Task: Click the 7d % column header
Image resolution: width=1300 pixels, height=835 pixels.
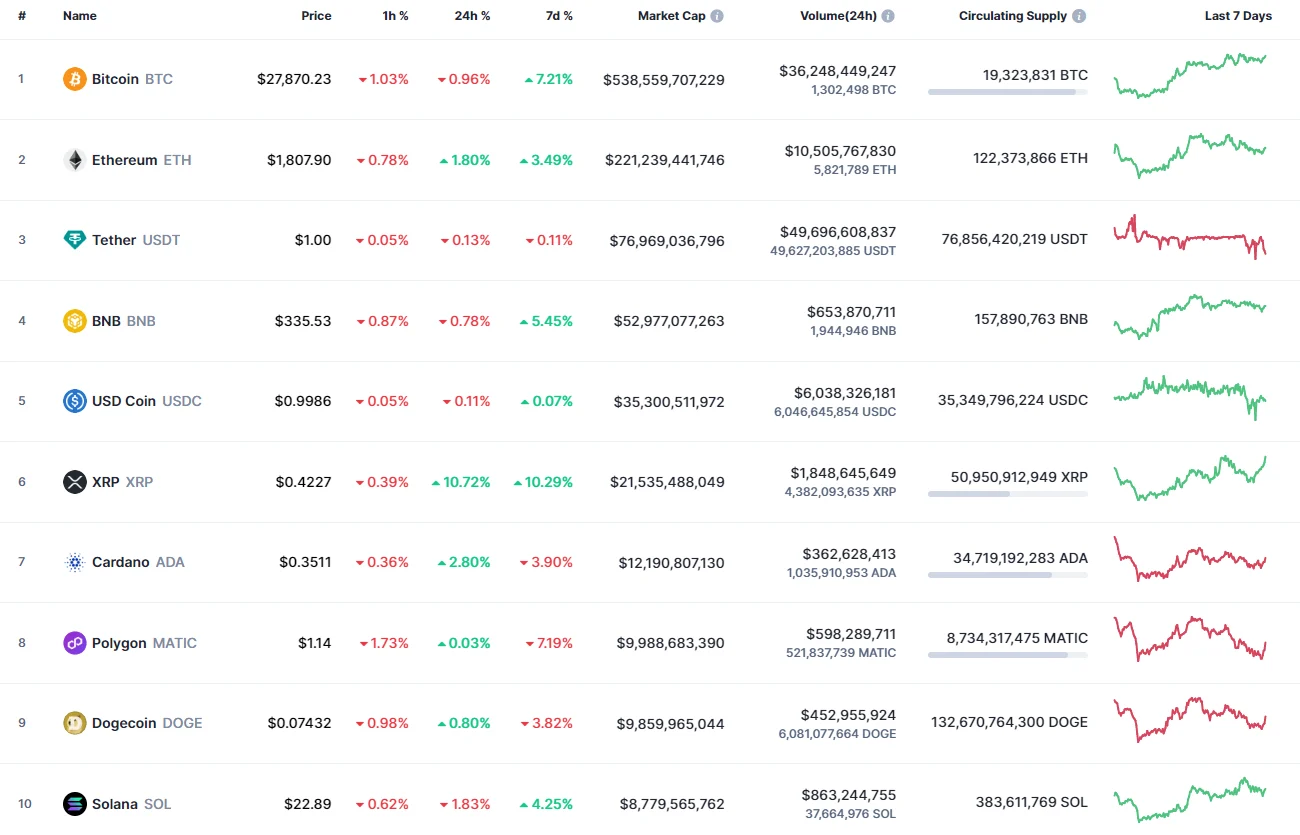Action: pos(559,15)
